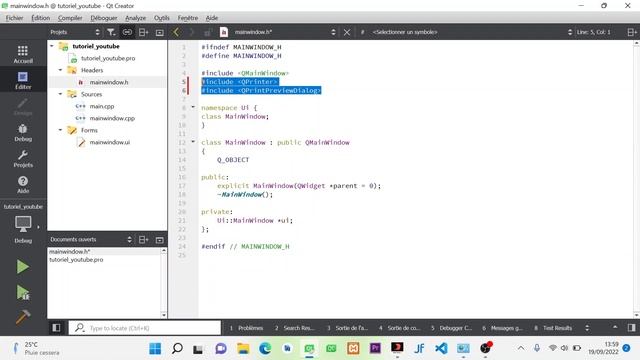Toggle the right sidebar visibility
The width and height of the screenshot is (640, 360).
(x=631, y=328)
